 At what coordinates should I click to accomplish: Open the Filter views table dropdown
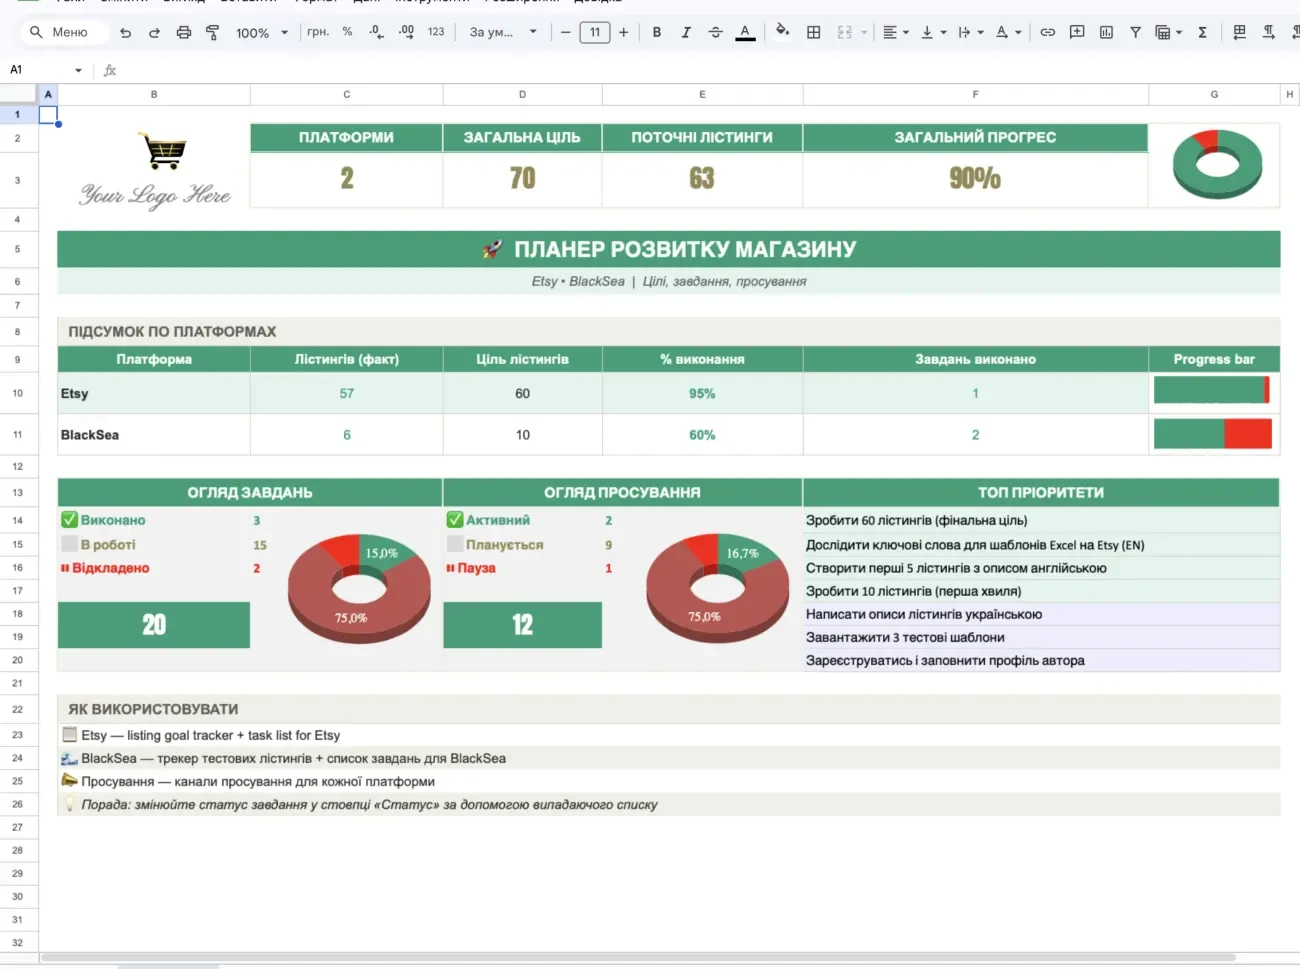pos(1168,32)
